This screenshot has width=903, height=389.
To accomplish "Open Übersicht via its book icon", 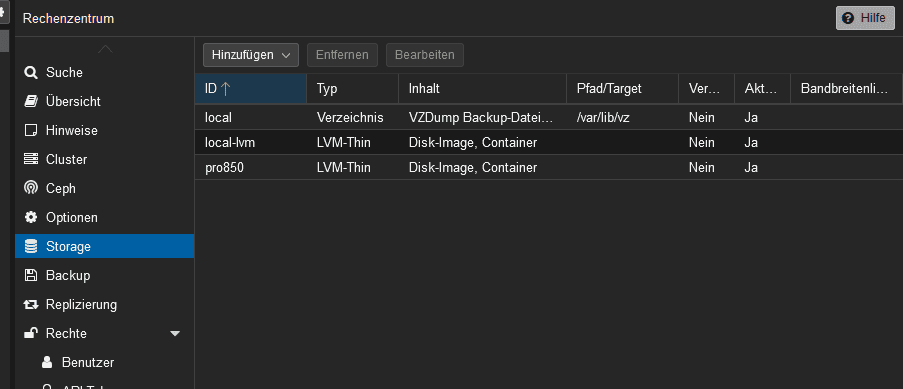I will pyautogui.click(x=31, y=101).
